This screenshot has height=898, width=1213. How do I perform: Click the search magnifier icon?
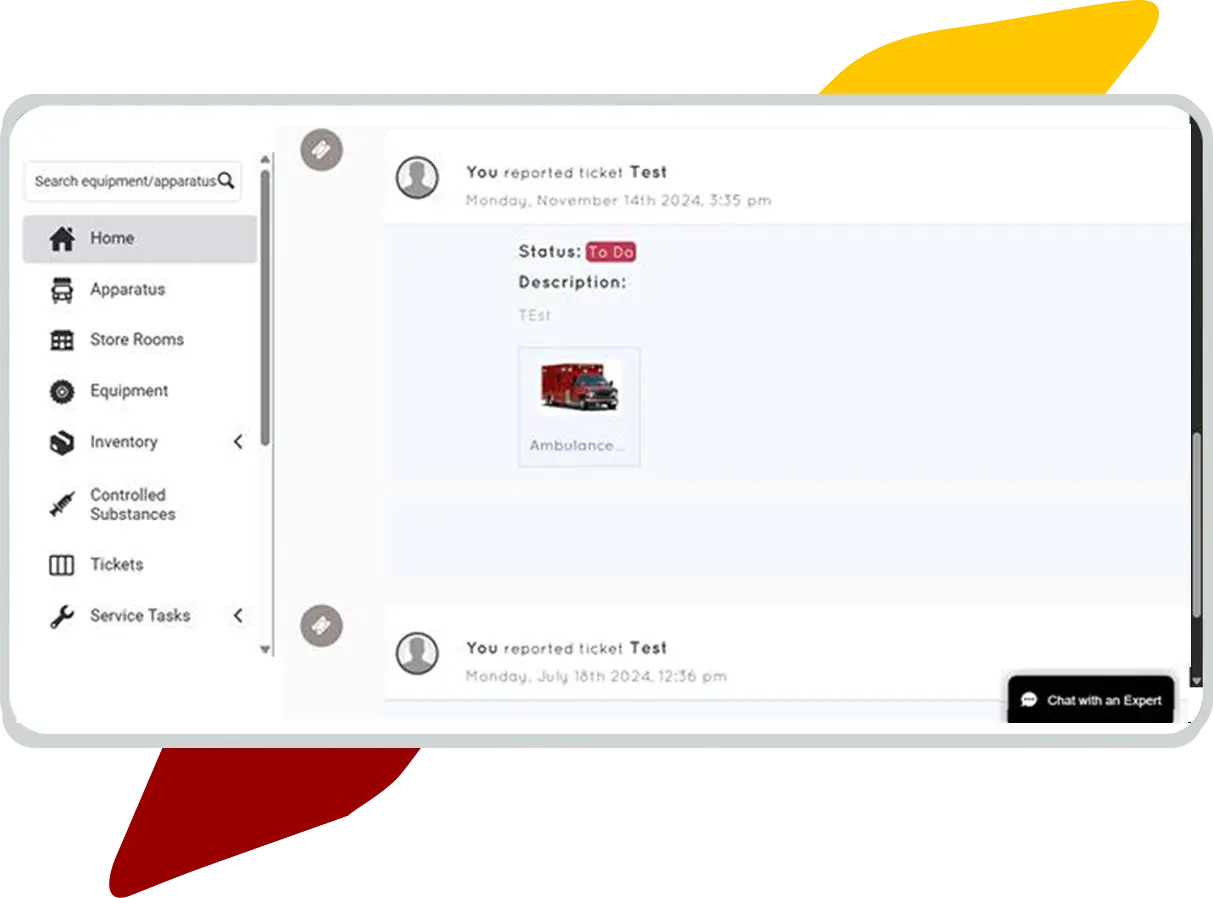tap(226, 181)
